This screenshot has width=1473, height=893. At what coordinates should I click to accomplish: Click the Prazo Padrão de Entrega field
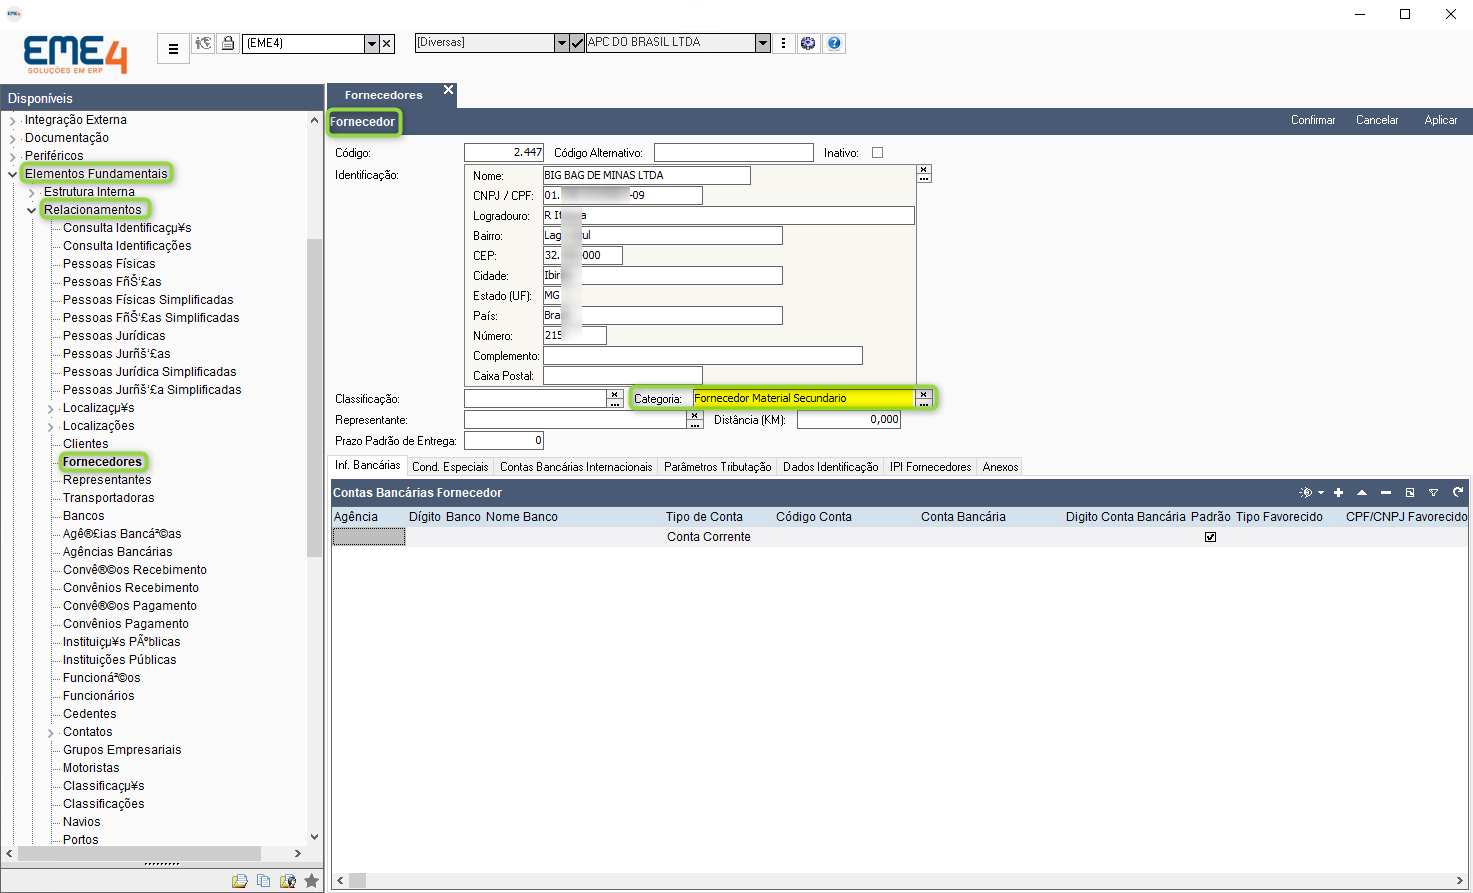[x=504, y=441]
